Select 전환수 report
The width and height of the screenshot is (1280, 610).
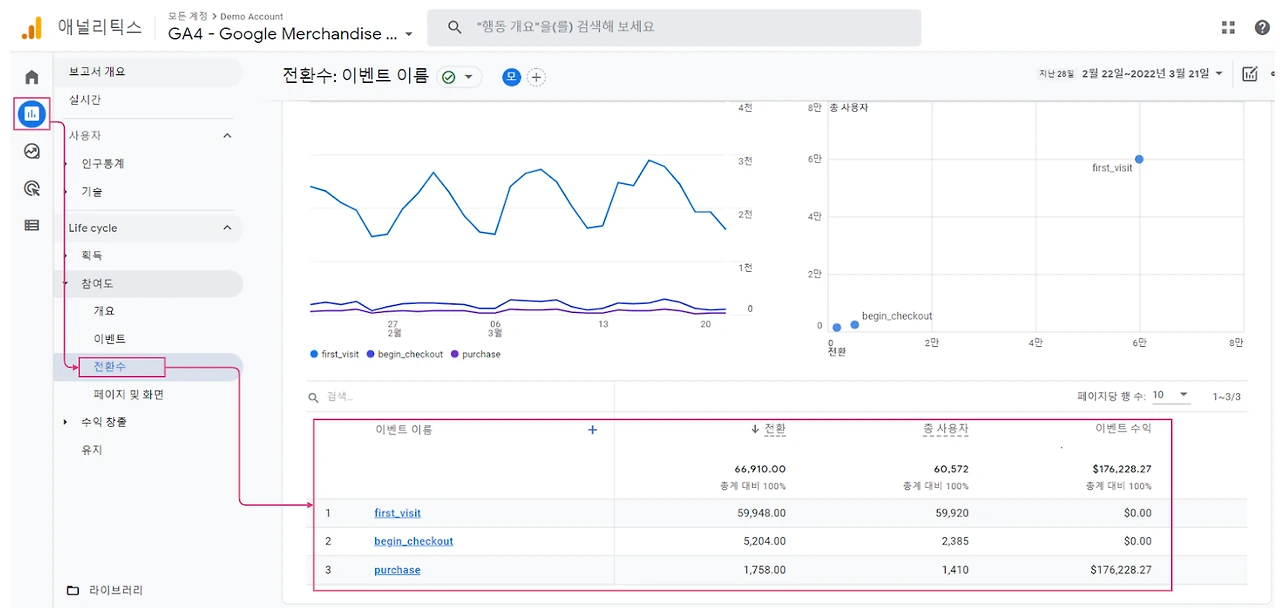tap(110, 367)
